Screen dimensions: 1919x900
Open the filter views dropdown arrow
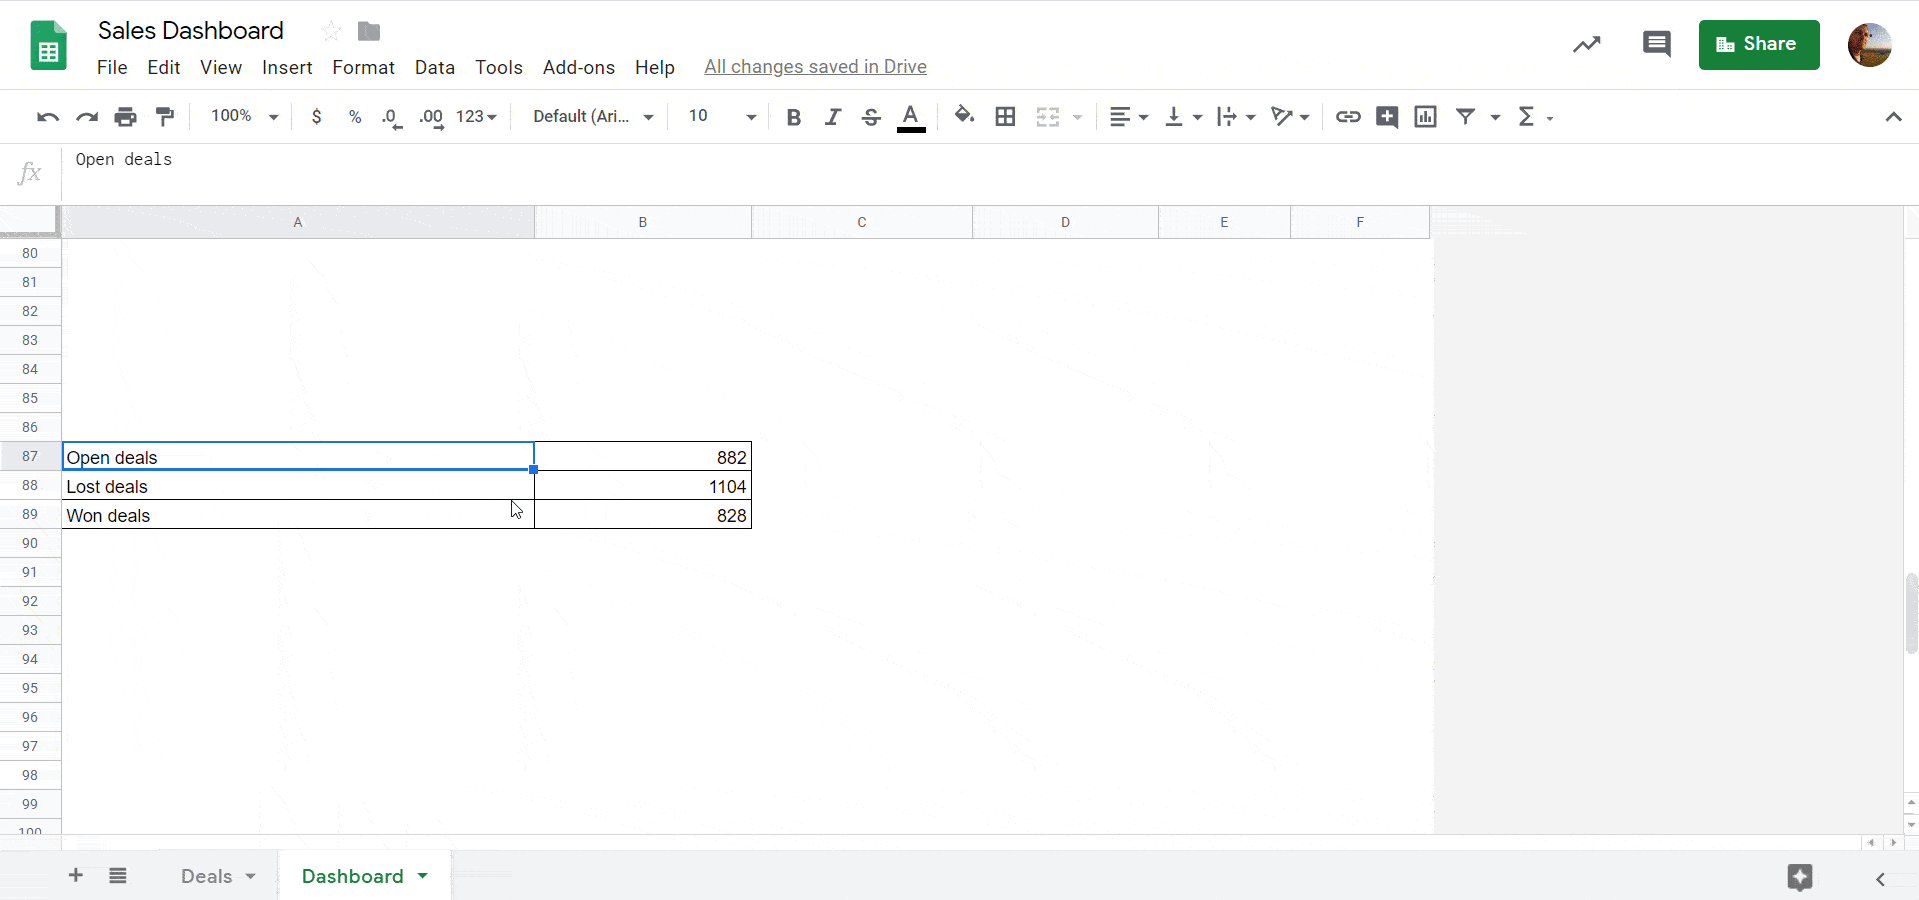click(1495, 118)
